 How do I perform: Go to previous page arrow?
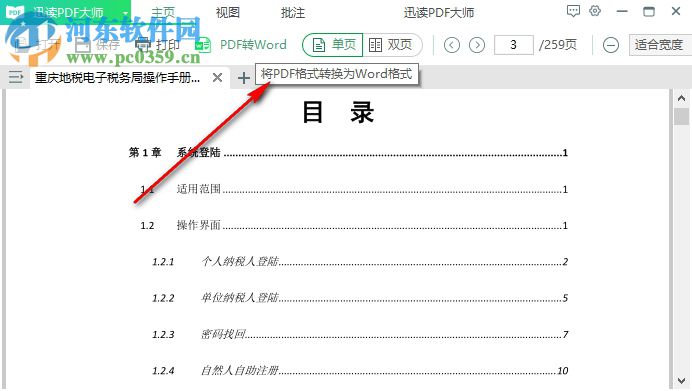451,45
